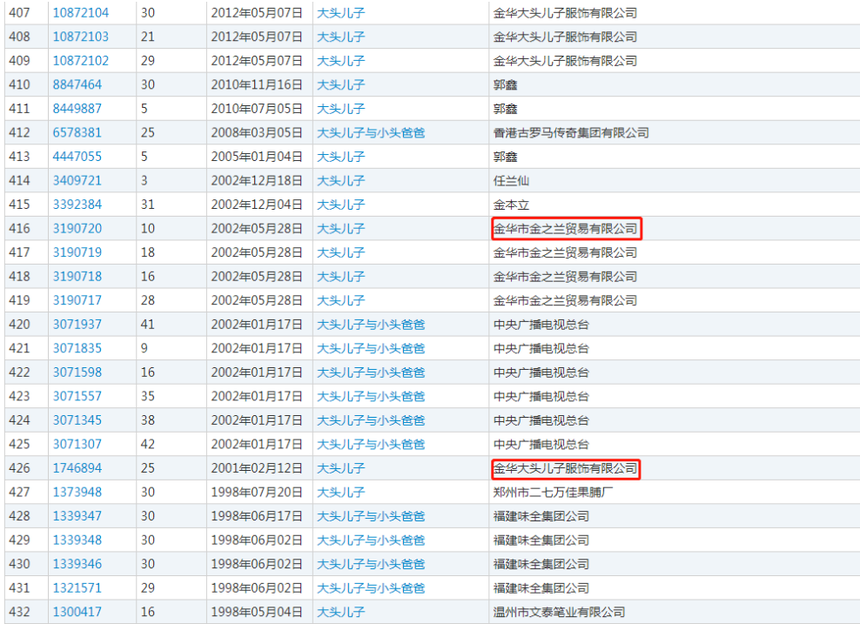Follow registration link 1339346
Viewport: 860px width, 624px height.
click(77, 564)
